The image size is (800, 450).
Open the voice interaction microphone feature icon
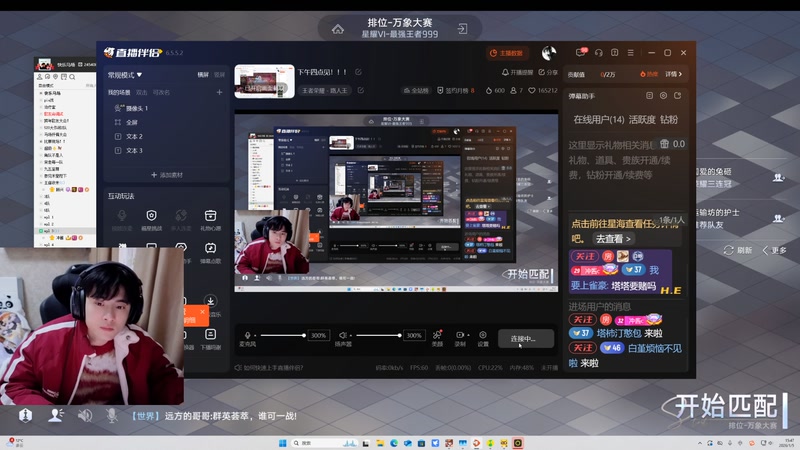(x=121, y=220)
